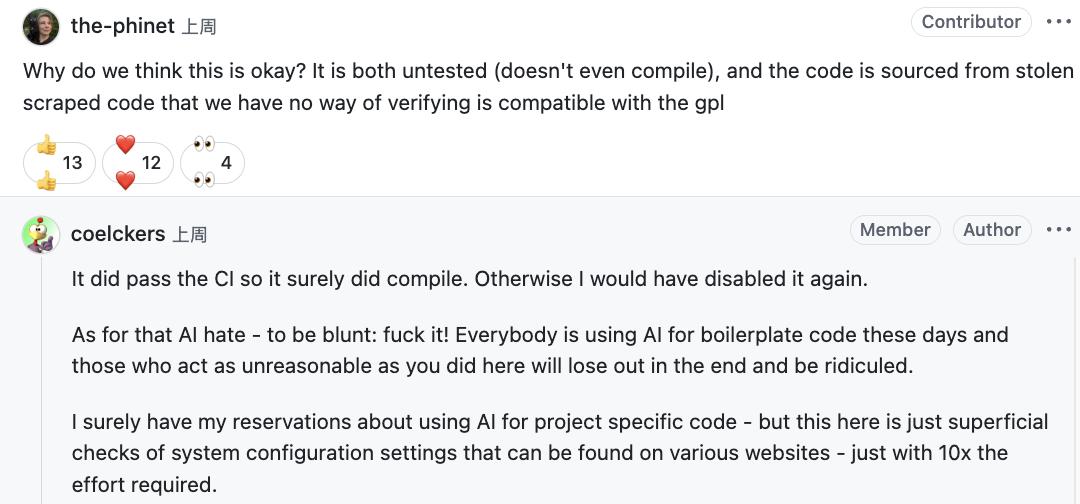1080x504 pixels.
Task: Click the-phinet username link
Action: pyautogui.click(x=122, y=26)
